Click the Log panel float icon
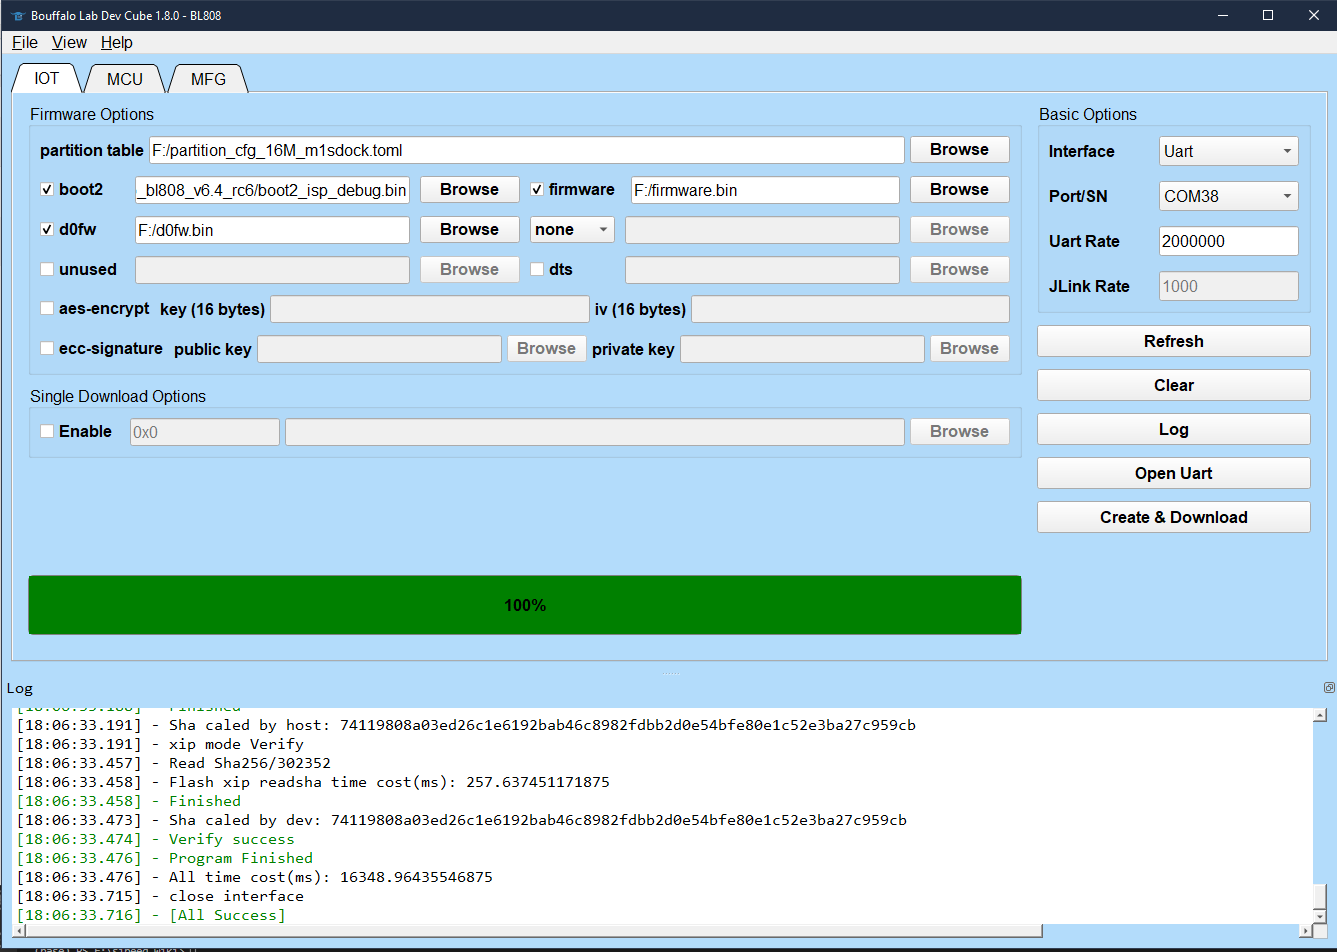This screenshot has height=952, width=1337. [1329, 688]
